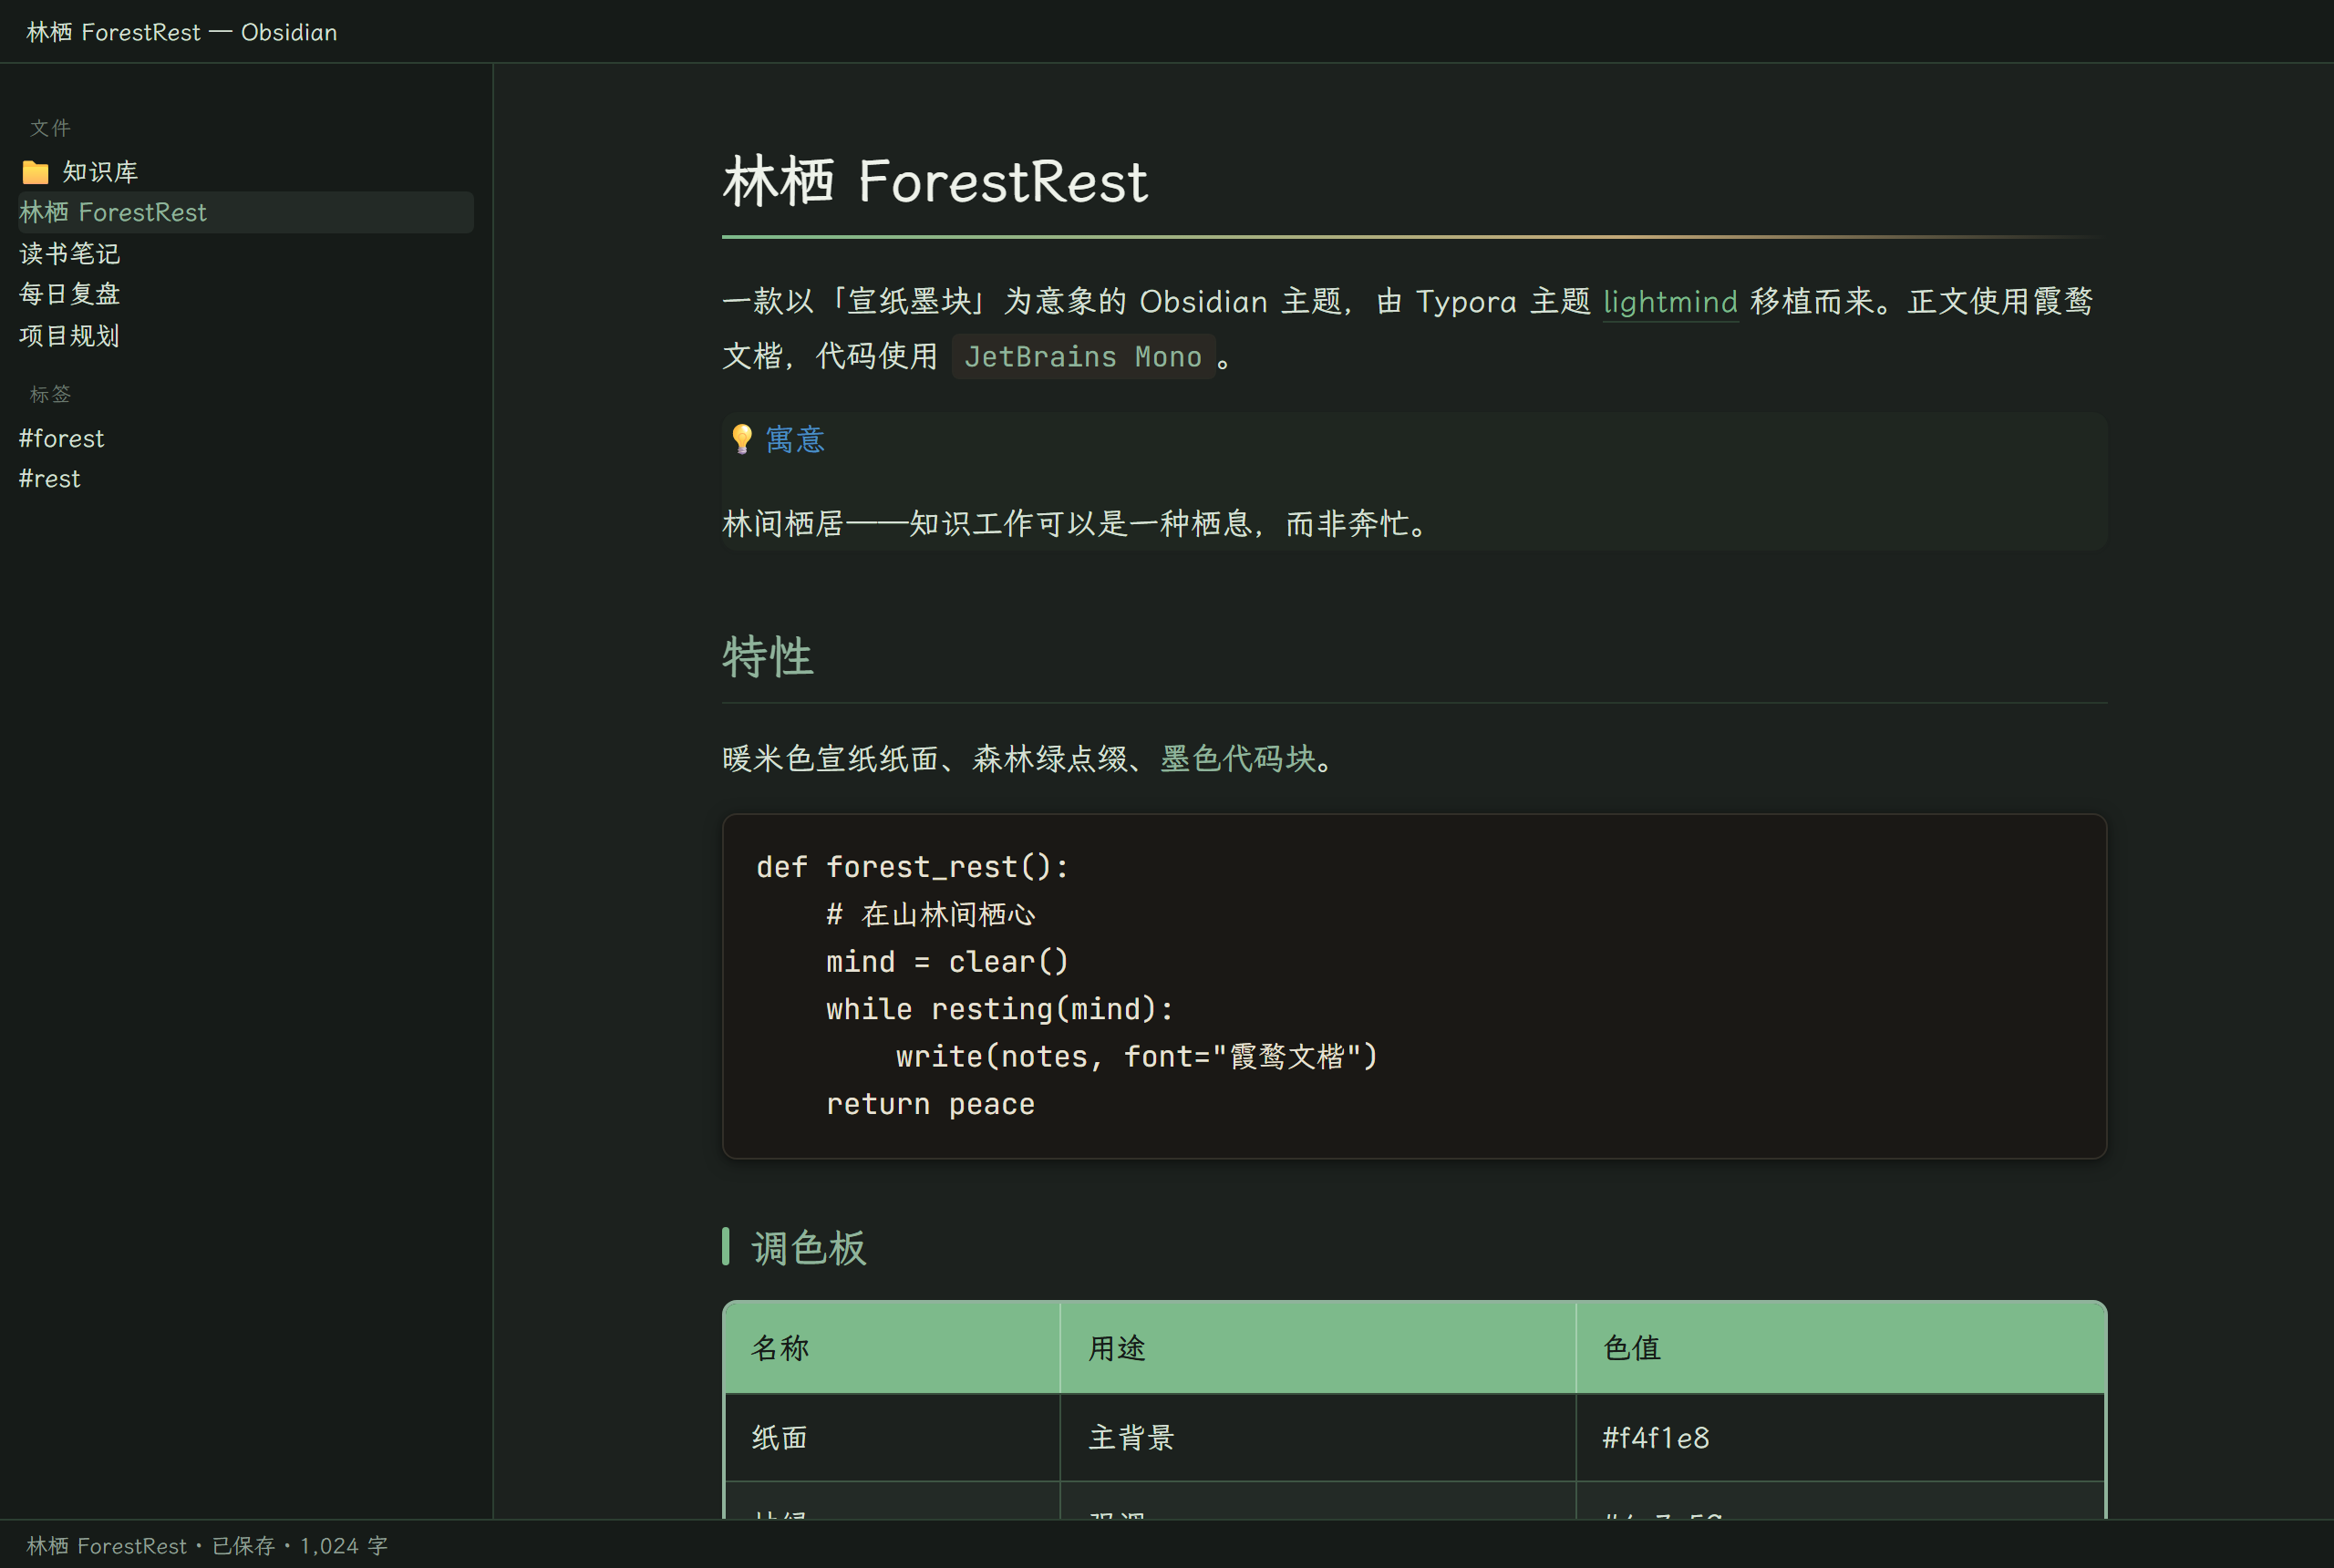Screen dimensions: 2334x1568
Task: Click the JetBrains Mono inline code
Action: (1083, 356)
